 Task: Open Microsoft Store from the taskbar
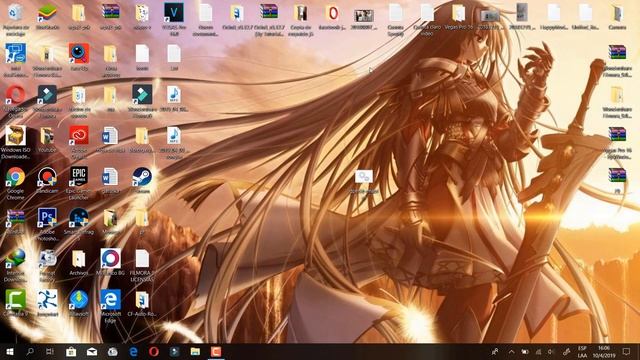tap(71, 351)
